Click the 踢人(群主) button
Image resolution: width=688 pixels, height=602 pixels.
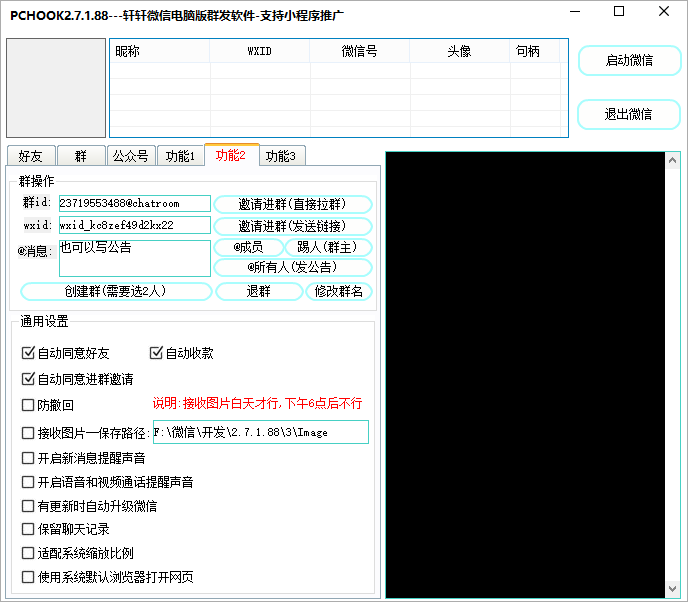pos(328,247)
